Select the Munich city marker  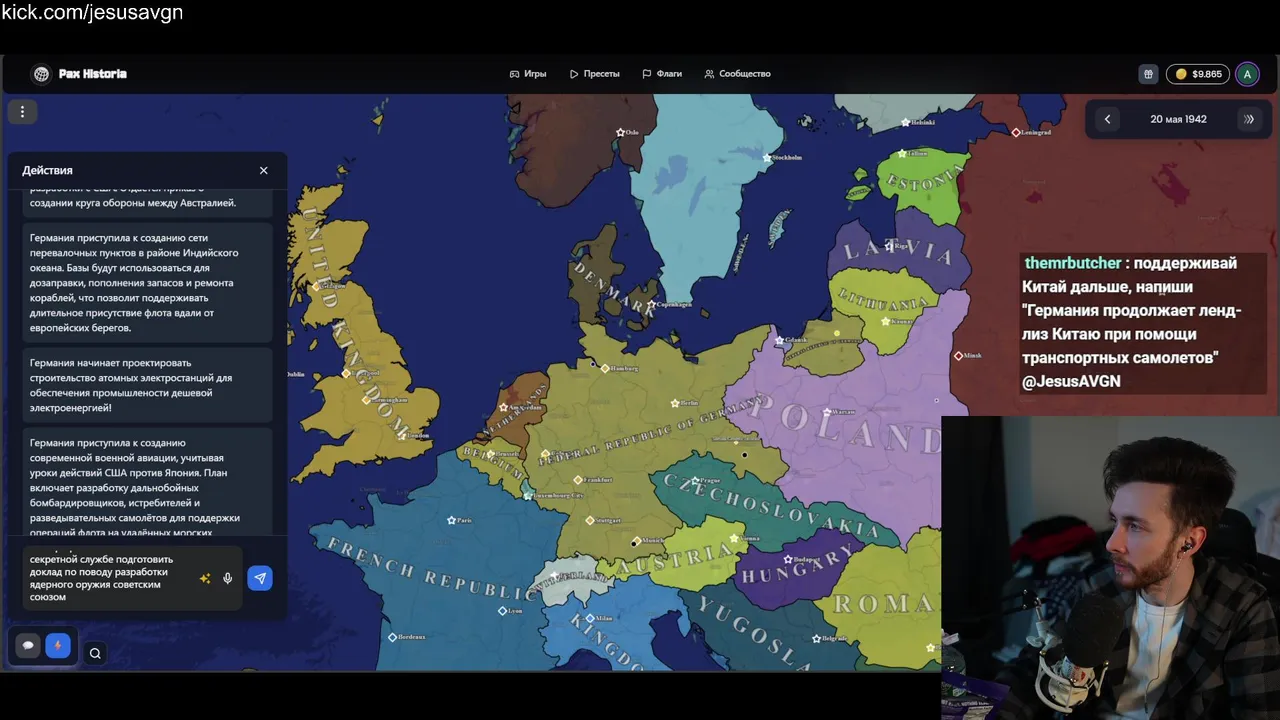click(x=636, y=541)
